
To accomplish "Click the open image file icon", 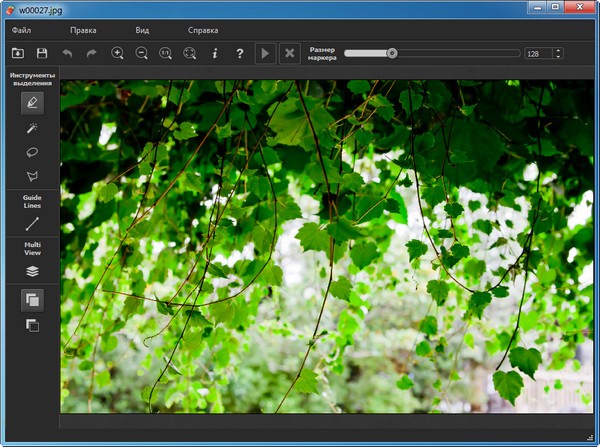I will point(18,53).
